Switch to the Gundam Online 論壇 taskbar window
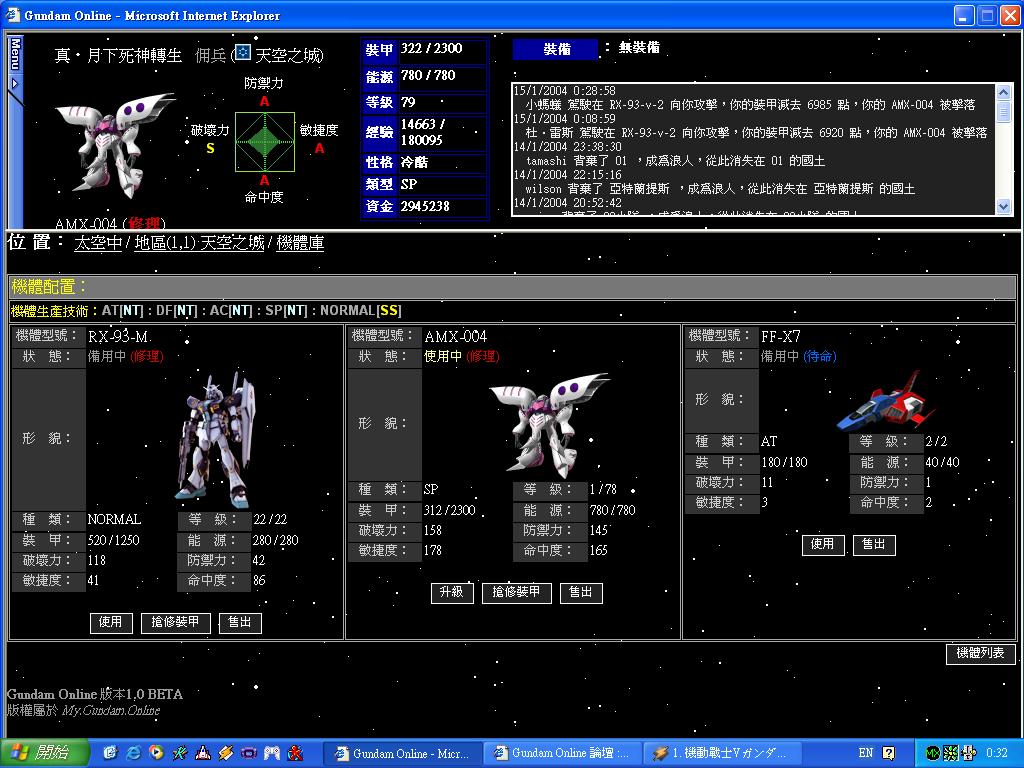This screenshot has height=768, width=1024. 563,753
